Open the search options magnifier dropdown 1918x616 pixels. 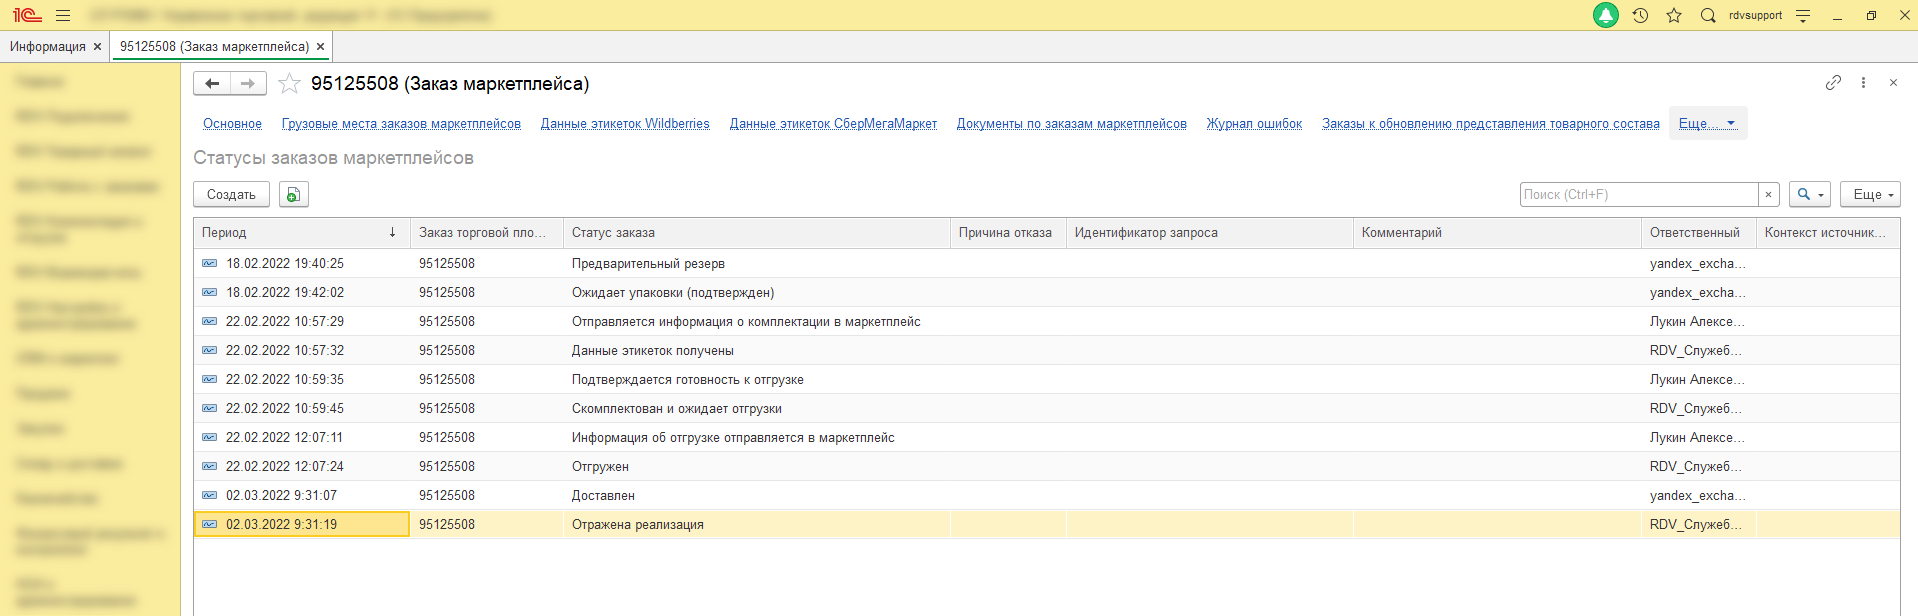(1809, 195)
